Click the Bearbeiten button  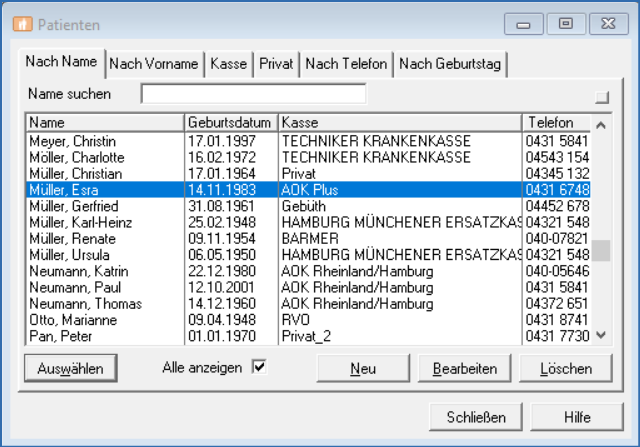pos(464,368)
